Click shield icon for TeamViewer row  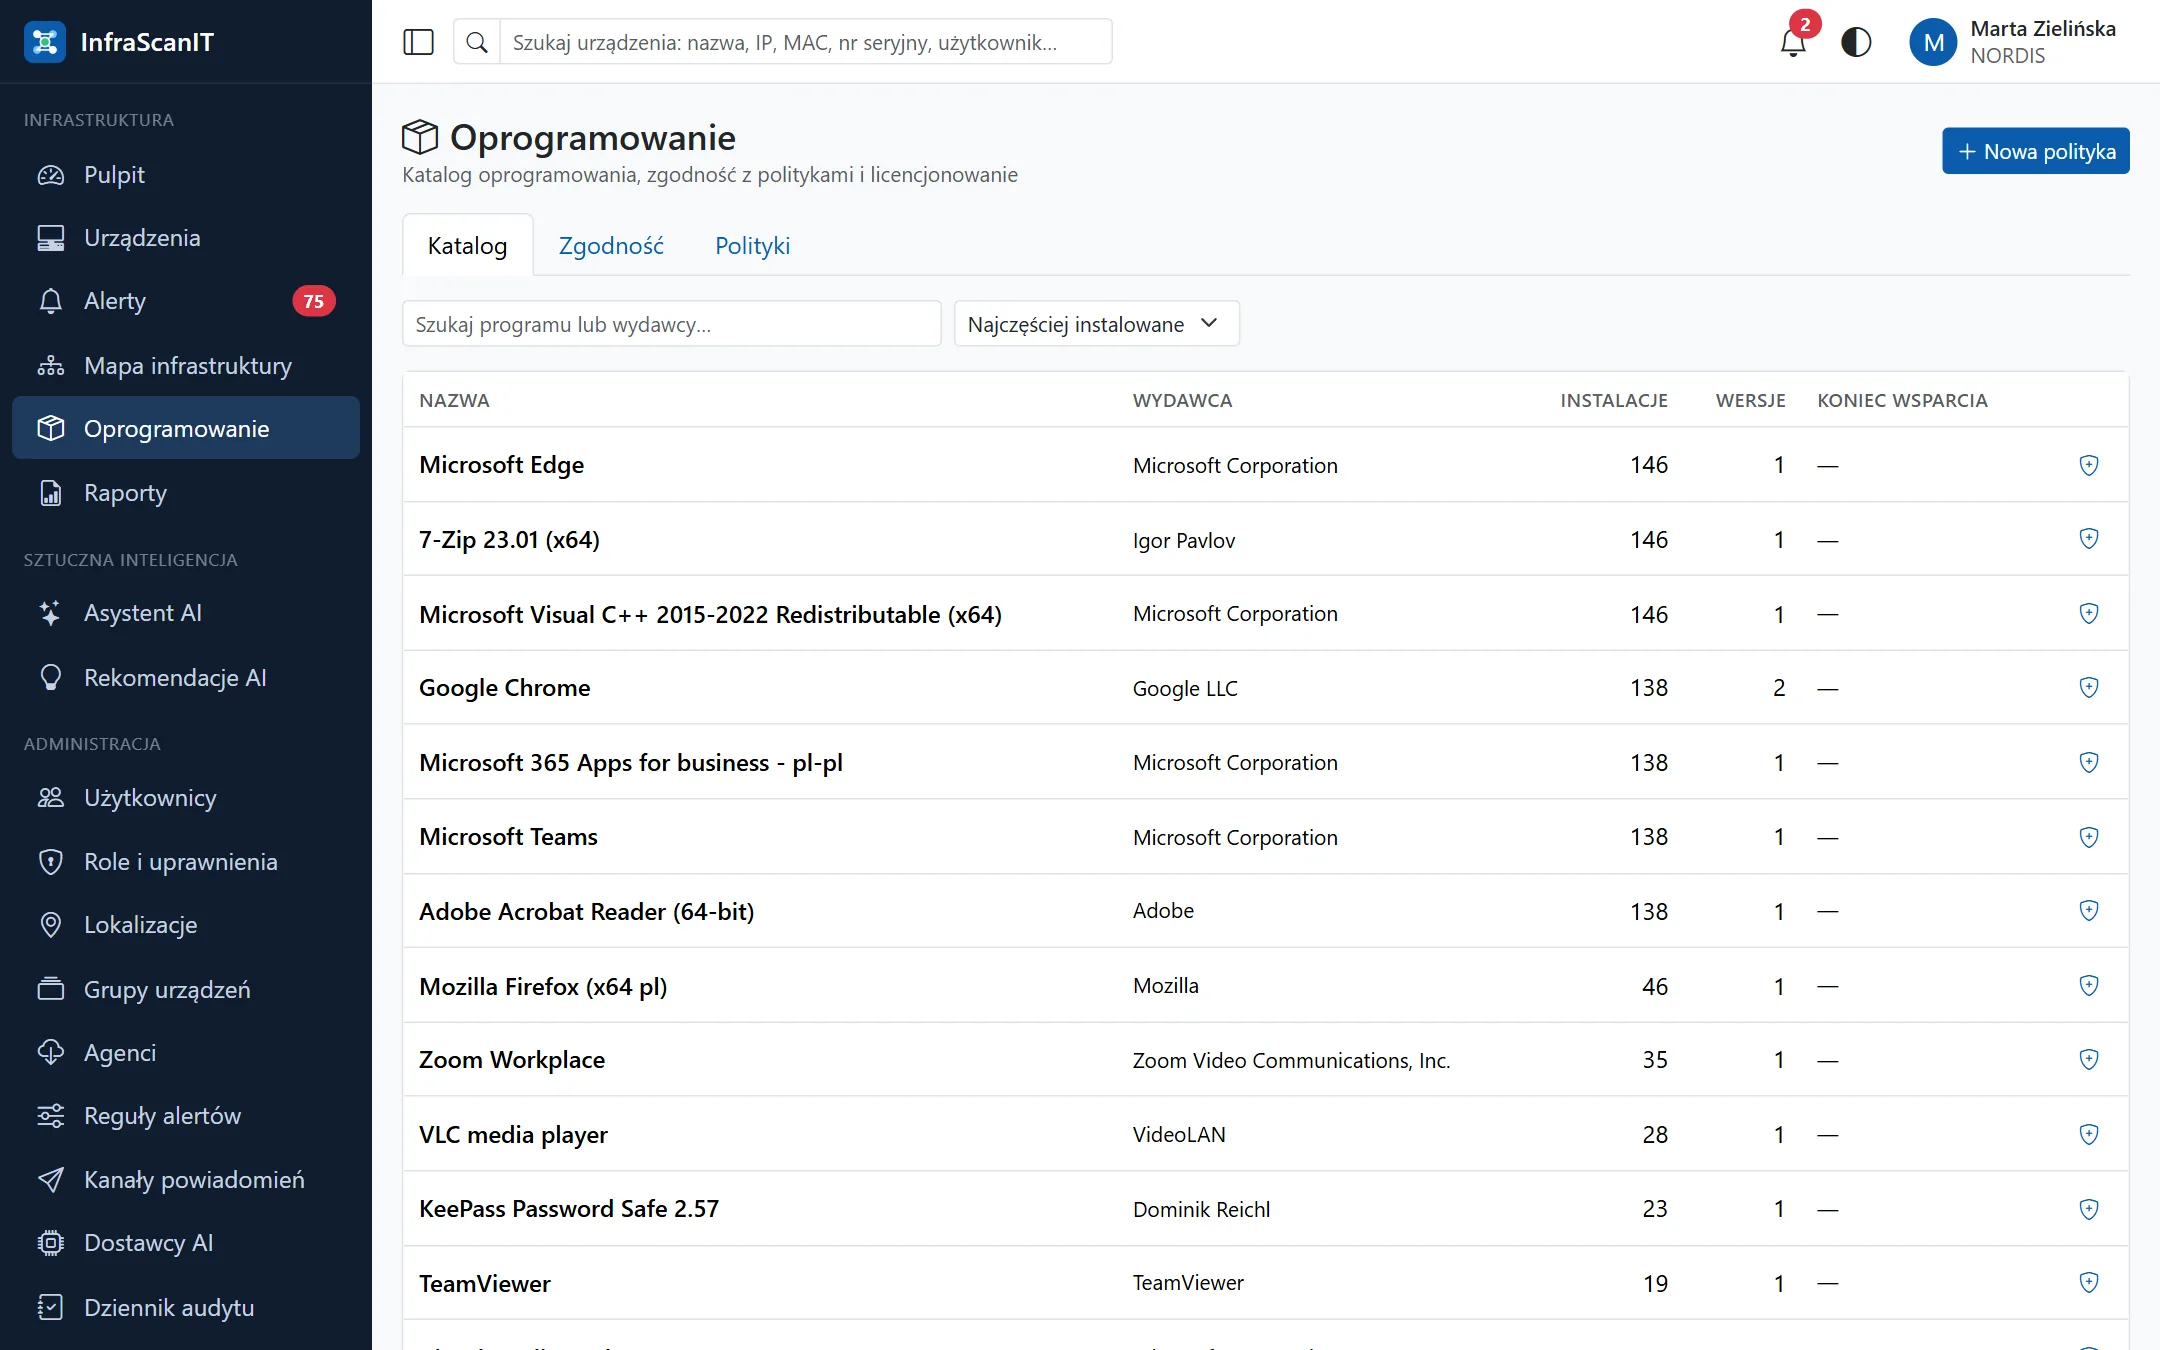[2089, 1283]
